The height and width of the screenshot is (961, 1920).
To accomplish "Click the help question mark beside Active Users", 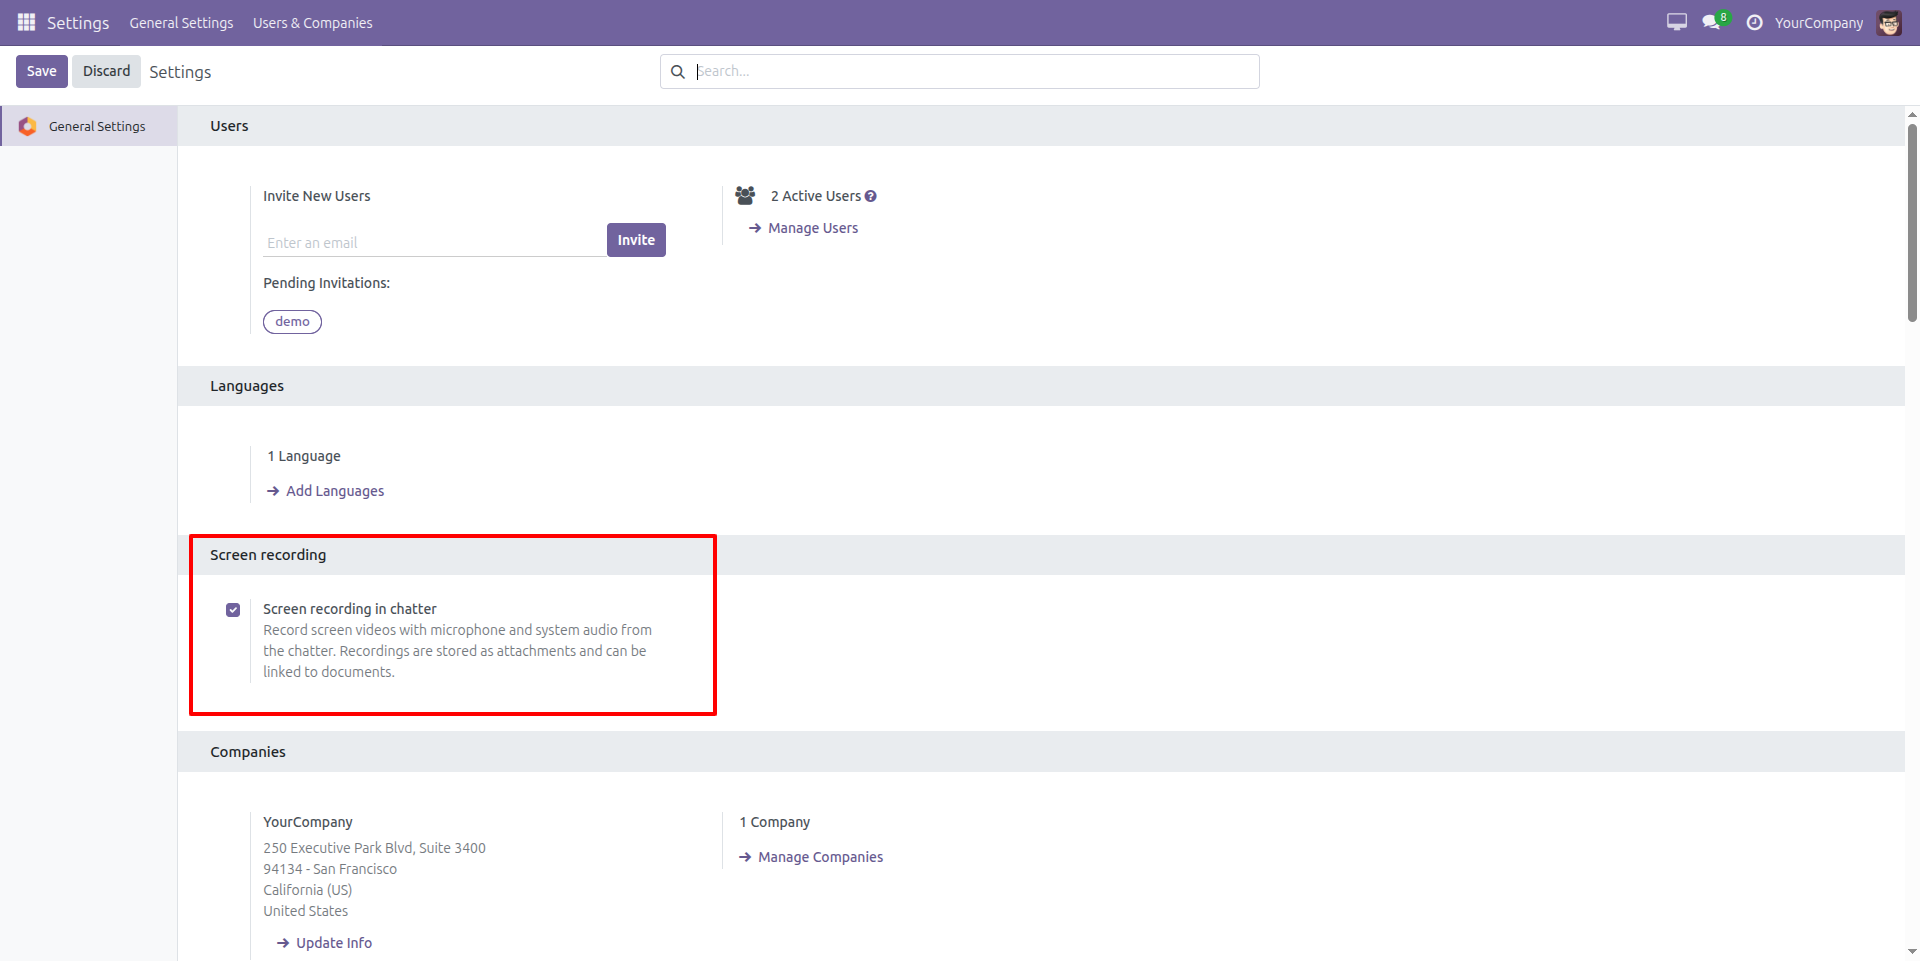I will (x=871, y=196).
